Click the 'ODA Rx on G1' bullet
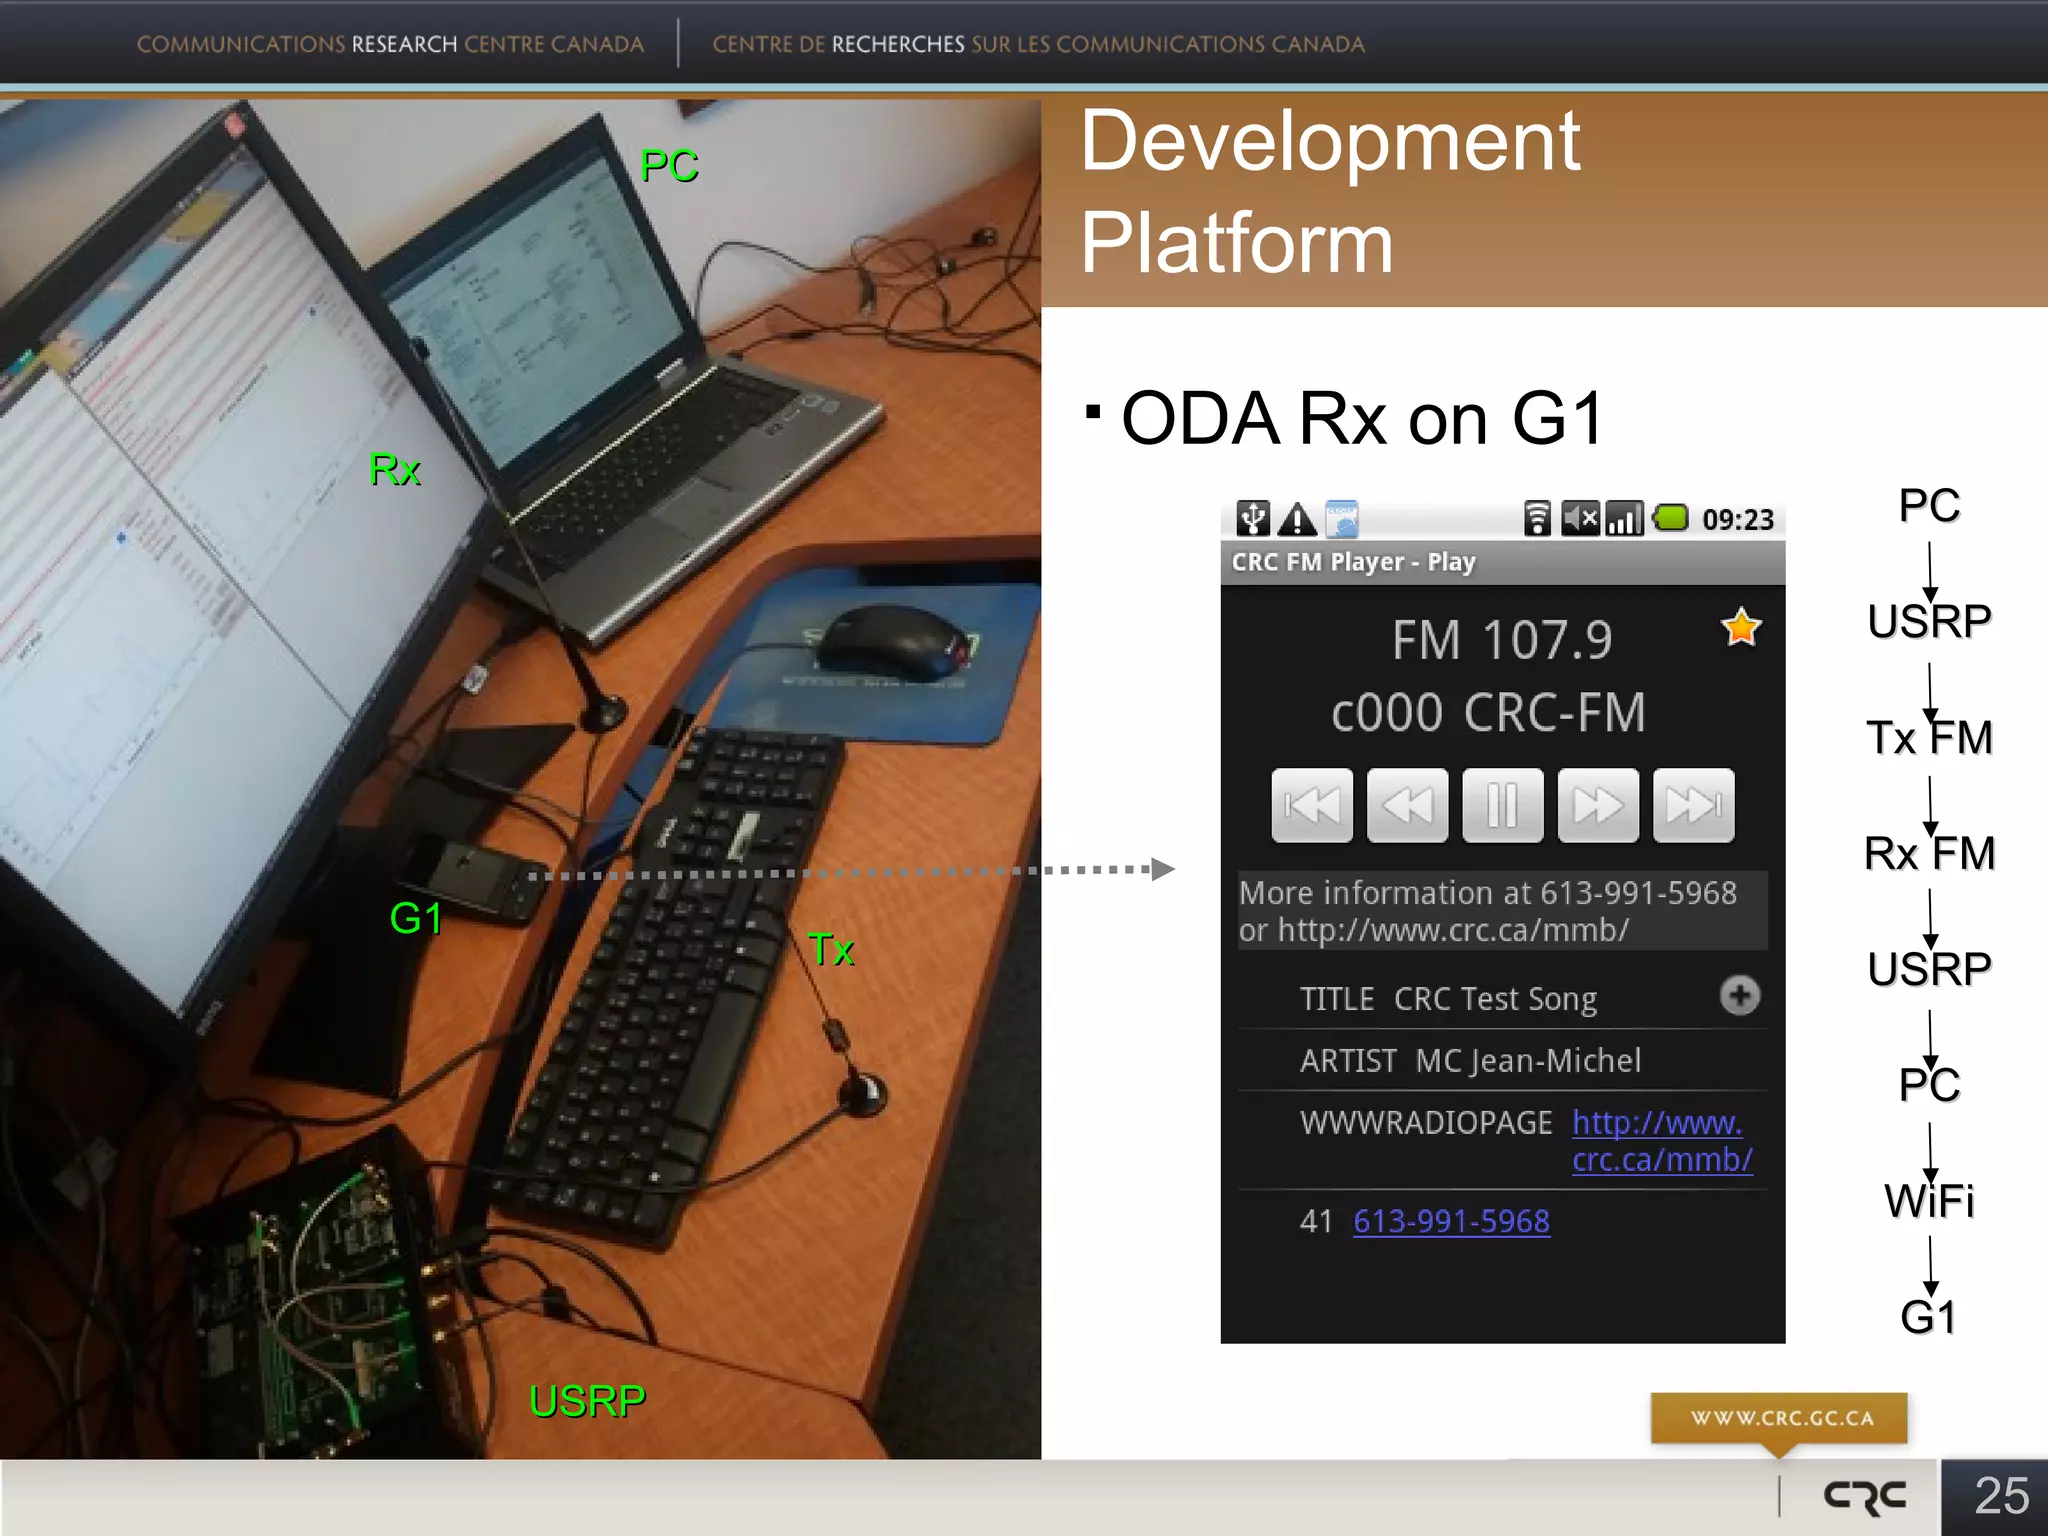The image size is (2048, 1536). tap(1362, 417)
